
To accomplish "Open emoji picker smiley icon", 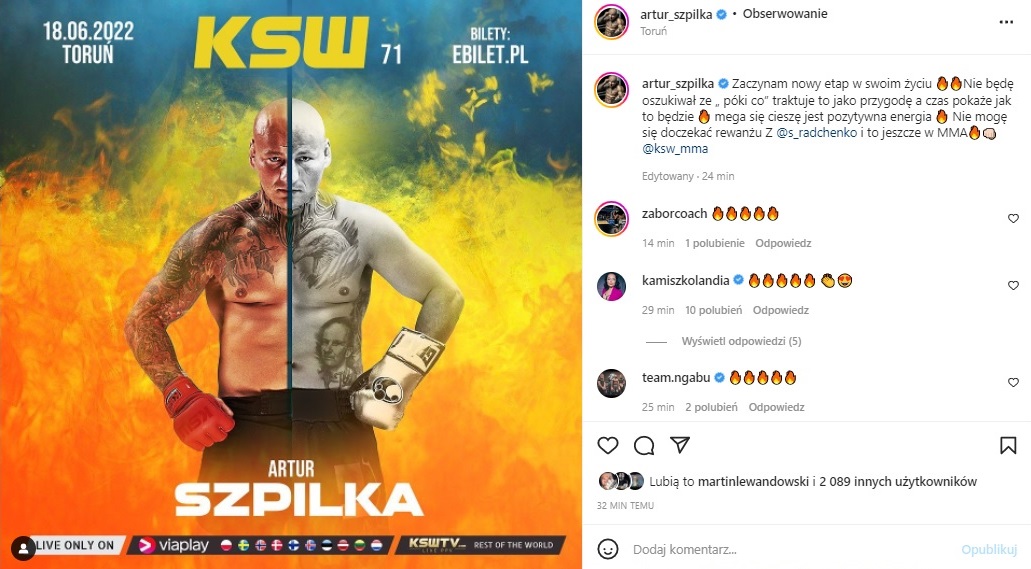I will click(608, 549).
